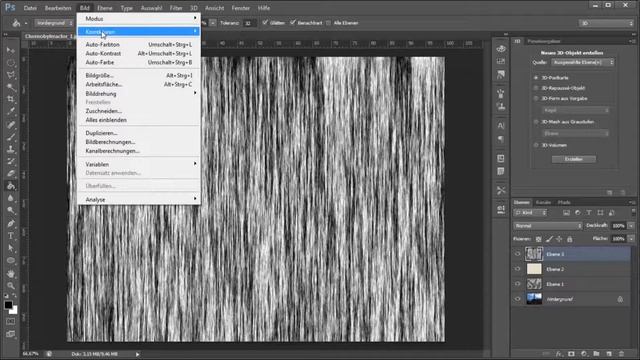Toggle Quick Mask mode icon
This screenshot has height=360, width=640.
(11, 322)
